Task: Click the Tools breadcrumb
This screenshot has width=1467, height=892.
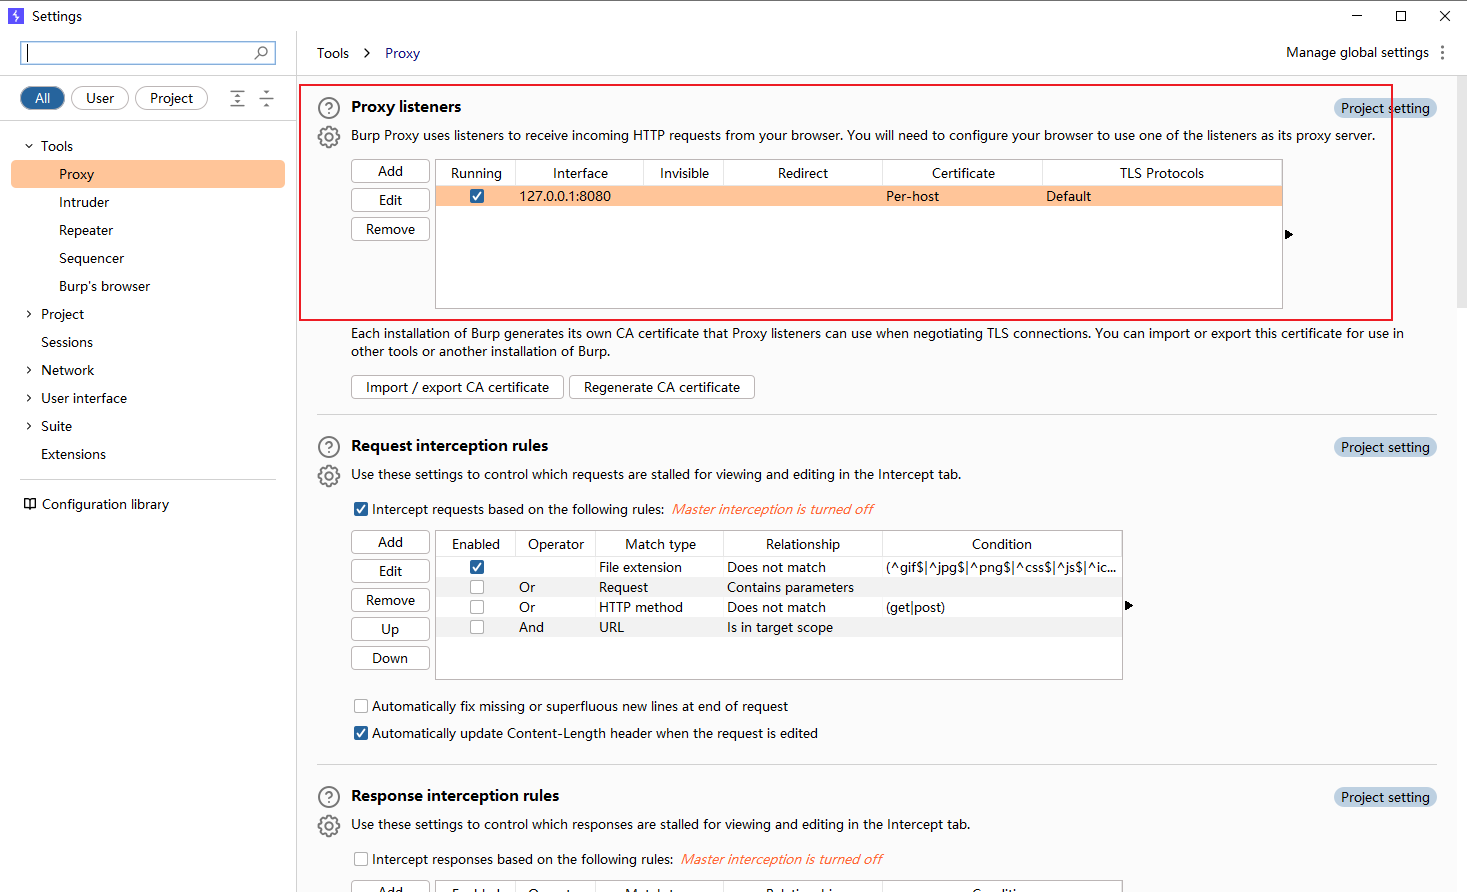Action: point(333,53)
